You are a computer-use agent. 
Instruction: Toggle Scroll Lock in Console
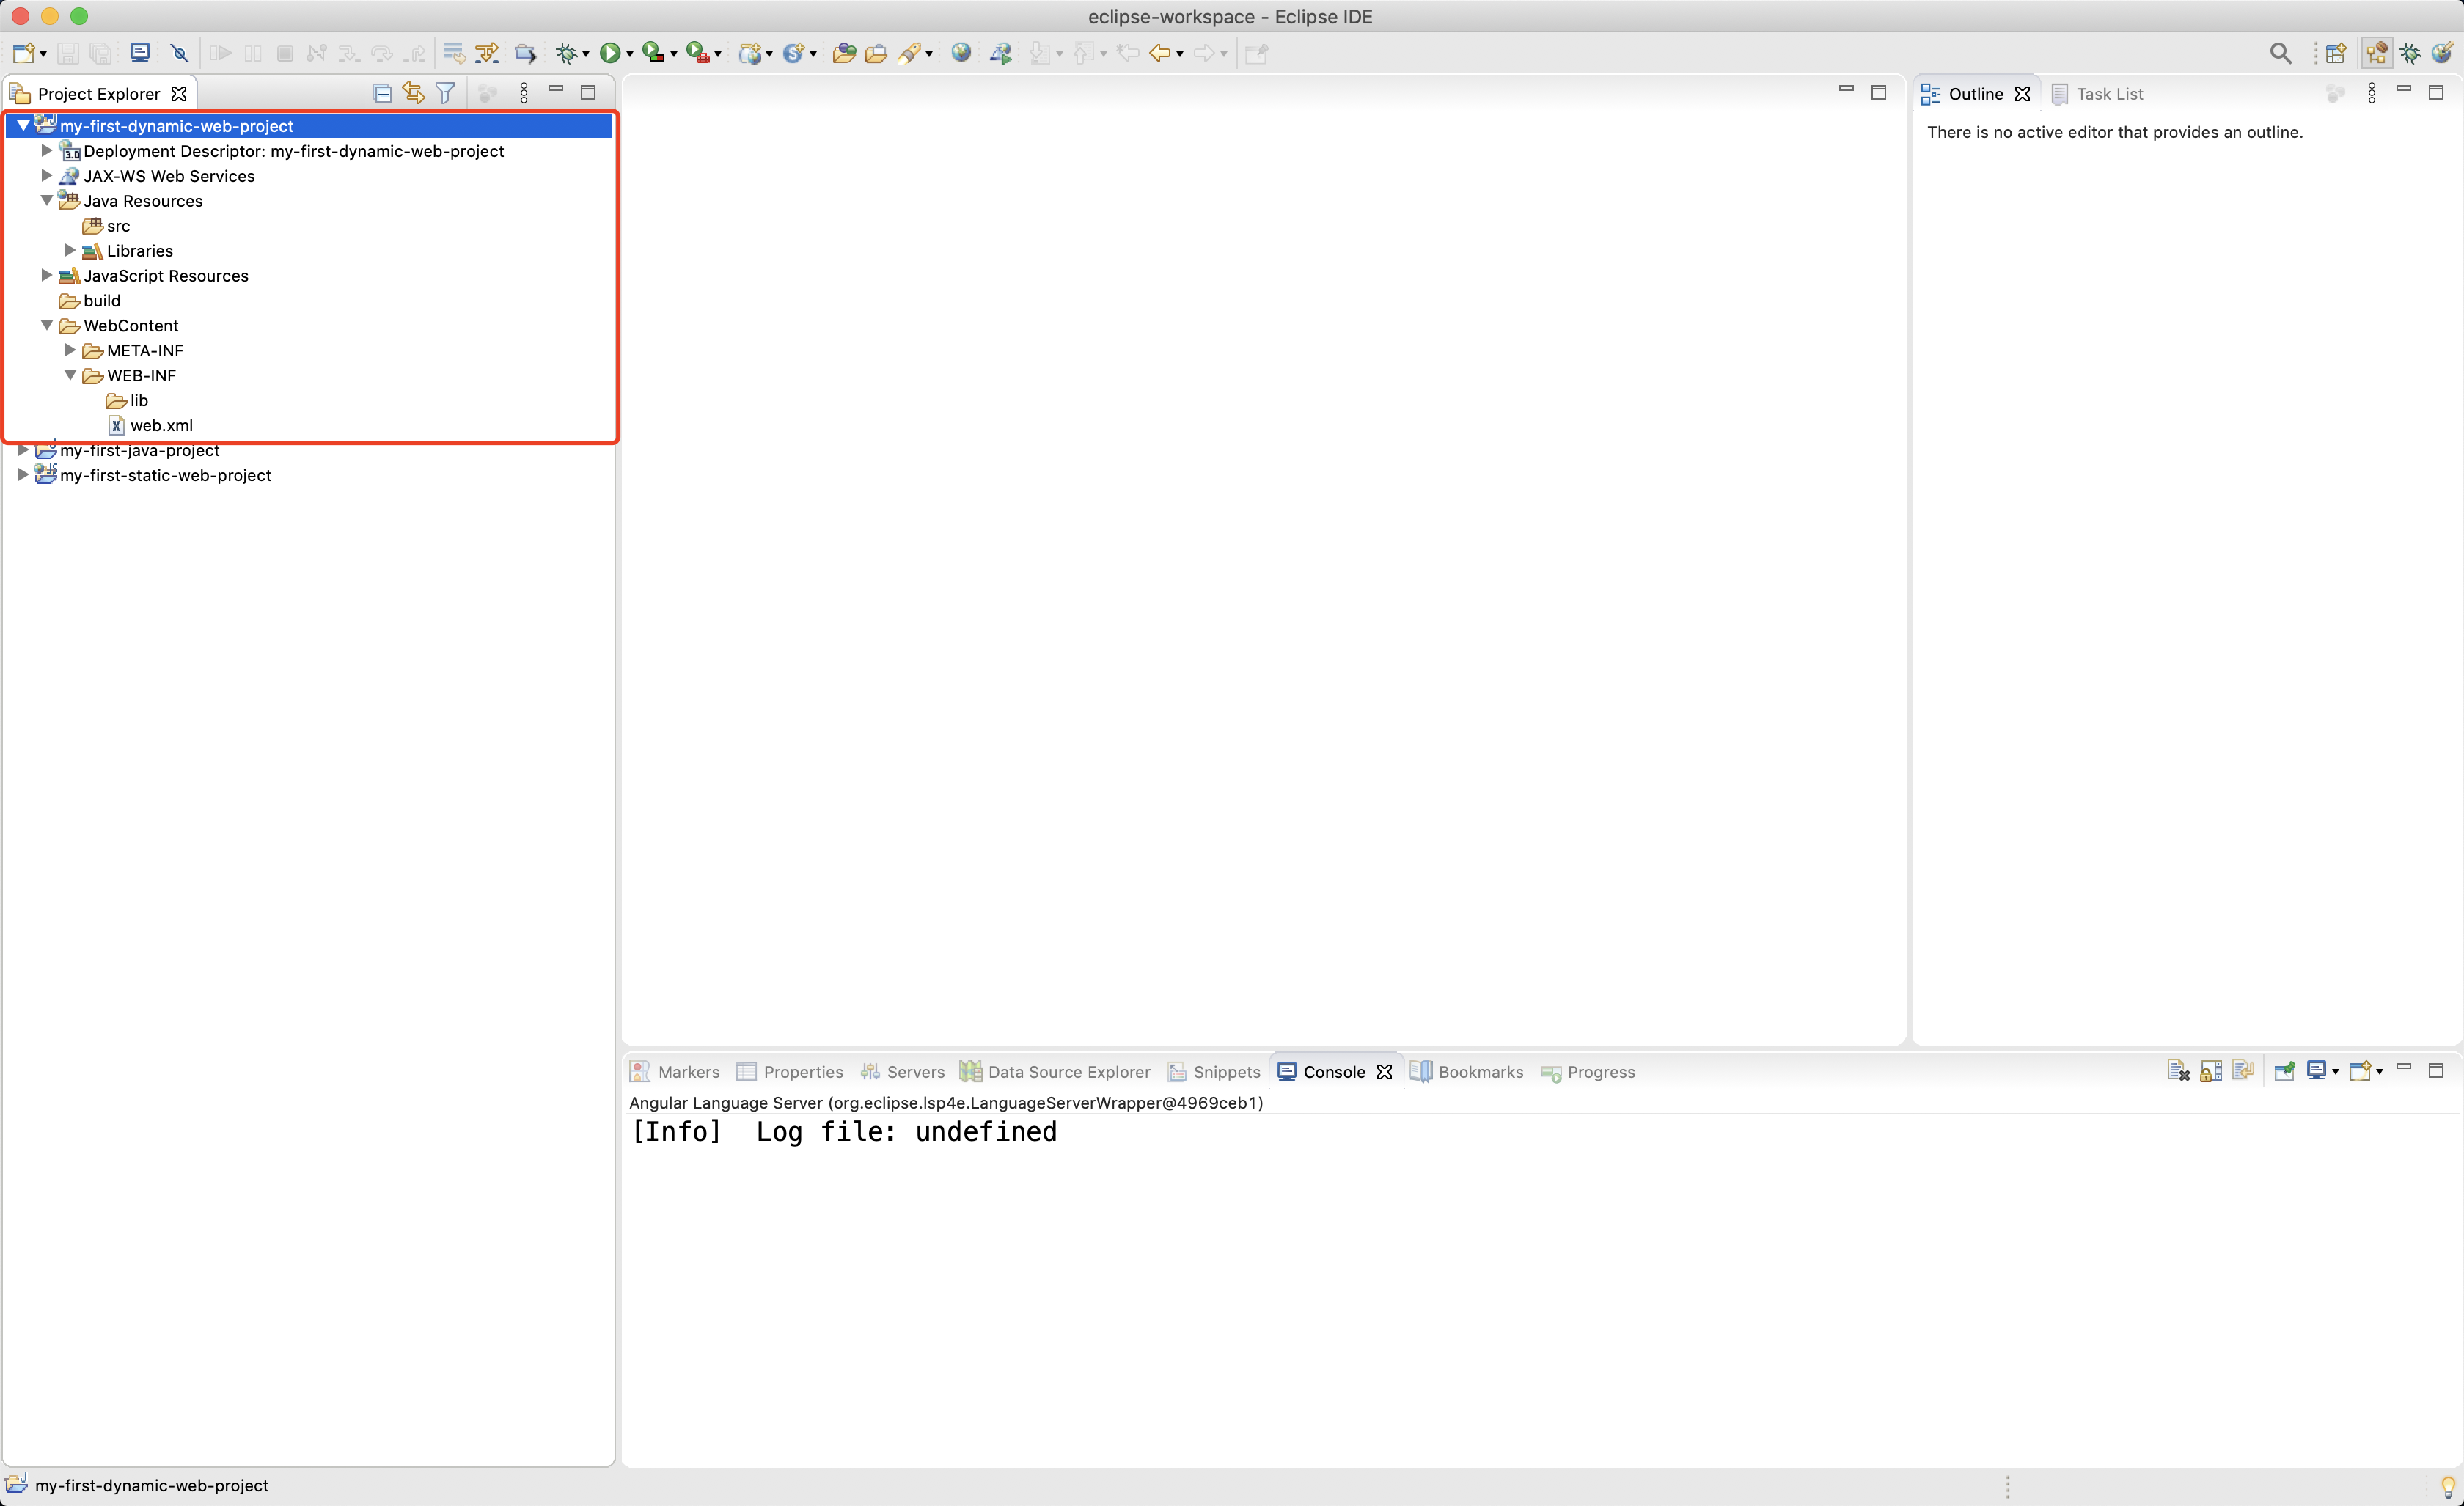coord(2211,1071)
